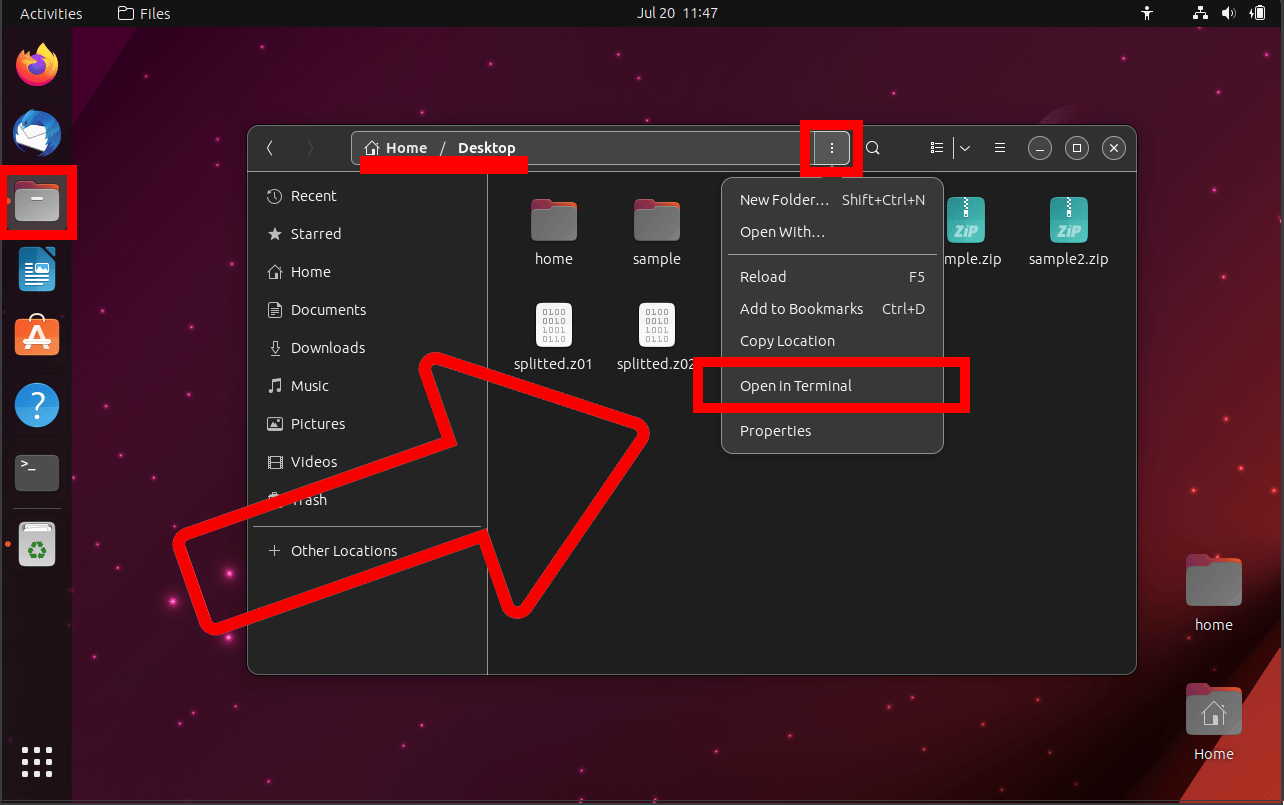Toggle the search bar with the magnifier icon
The height and width of the screenshot is (805, 1284).
pos(872,147)
